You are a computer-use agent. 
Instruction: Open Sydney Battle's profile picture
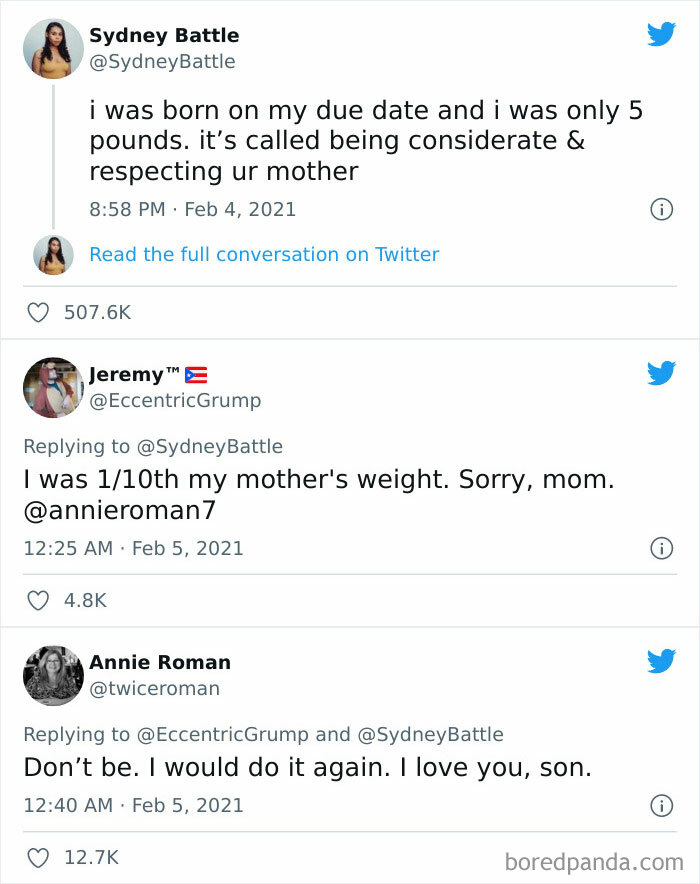click(52, 48)
